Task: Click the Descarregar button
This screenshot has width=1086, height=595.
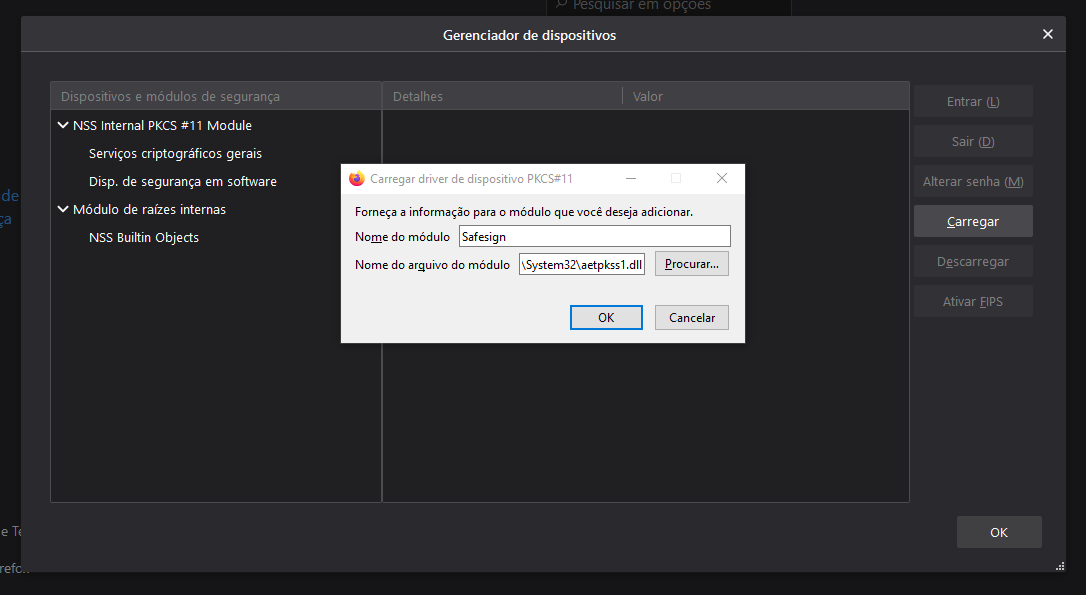Action: 972,261
